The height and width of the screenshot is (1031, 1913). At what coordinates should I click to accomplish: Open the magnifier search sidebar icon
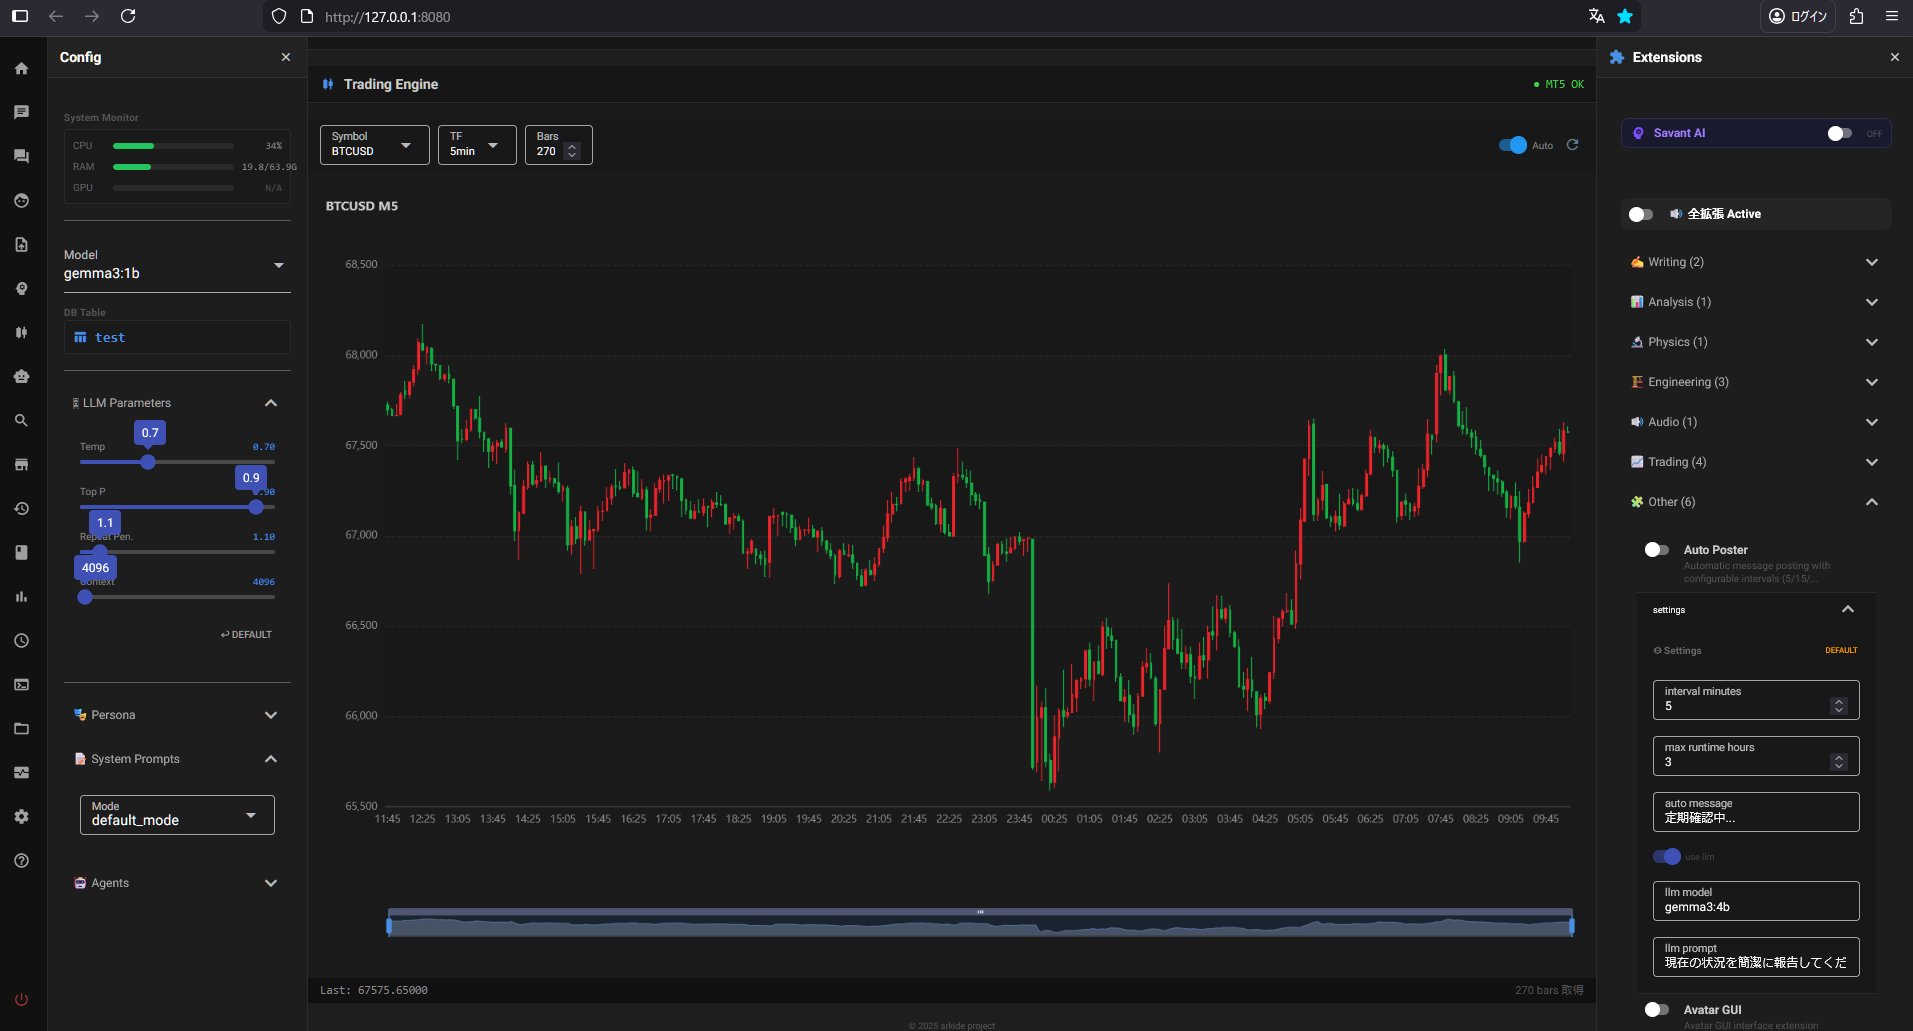21,420
